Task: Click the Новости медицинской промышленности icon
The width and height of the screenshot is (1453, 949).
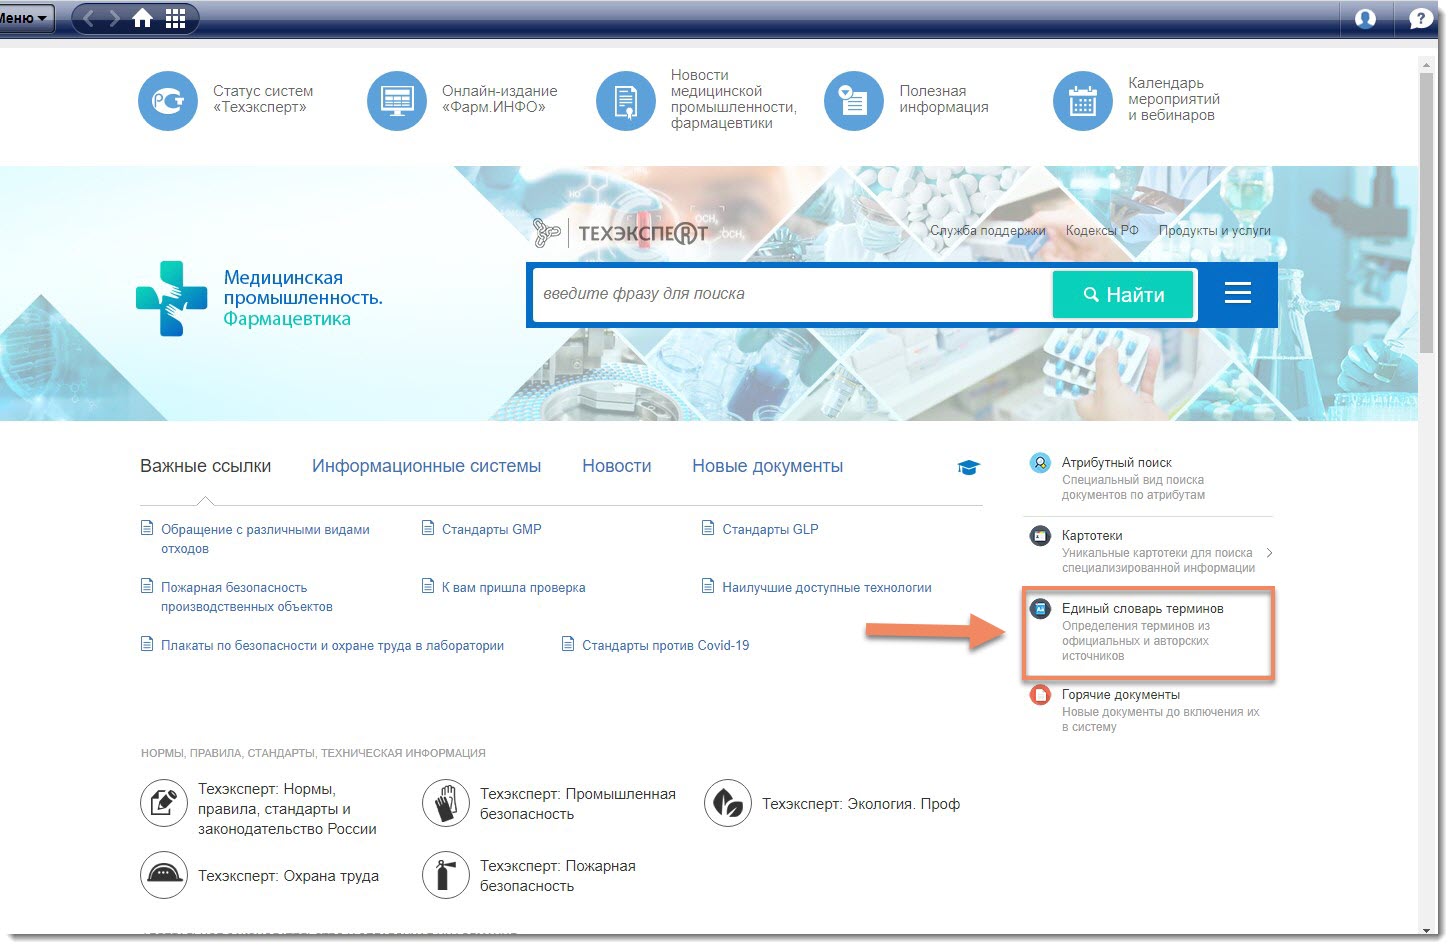Action: click(626, 101)
